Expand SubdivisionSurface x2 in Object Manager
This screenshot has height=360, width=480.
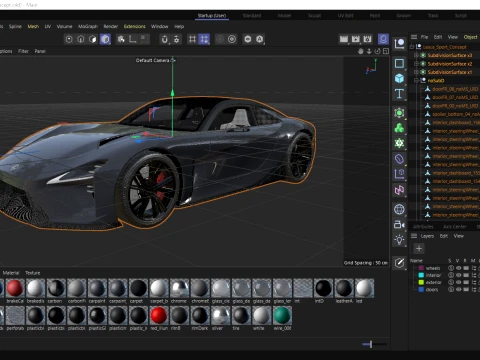[x=416, y=64]
